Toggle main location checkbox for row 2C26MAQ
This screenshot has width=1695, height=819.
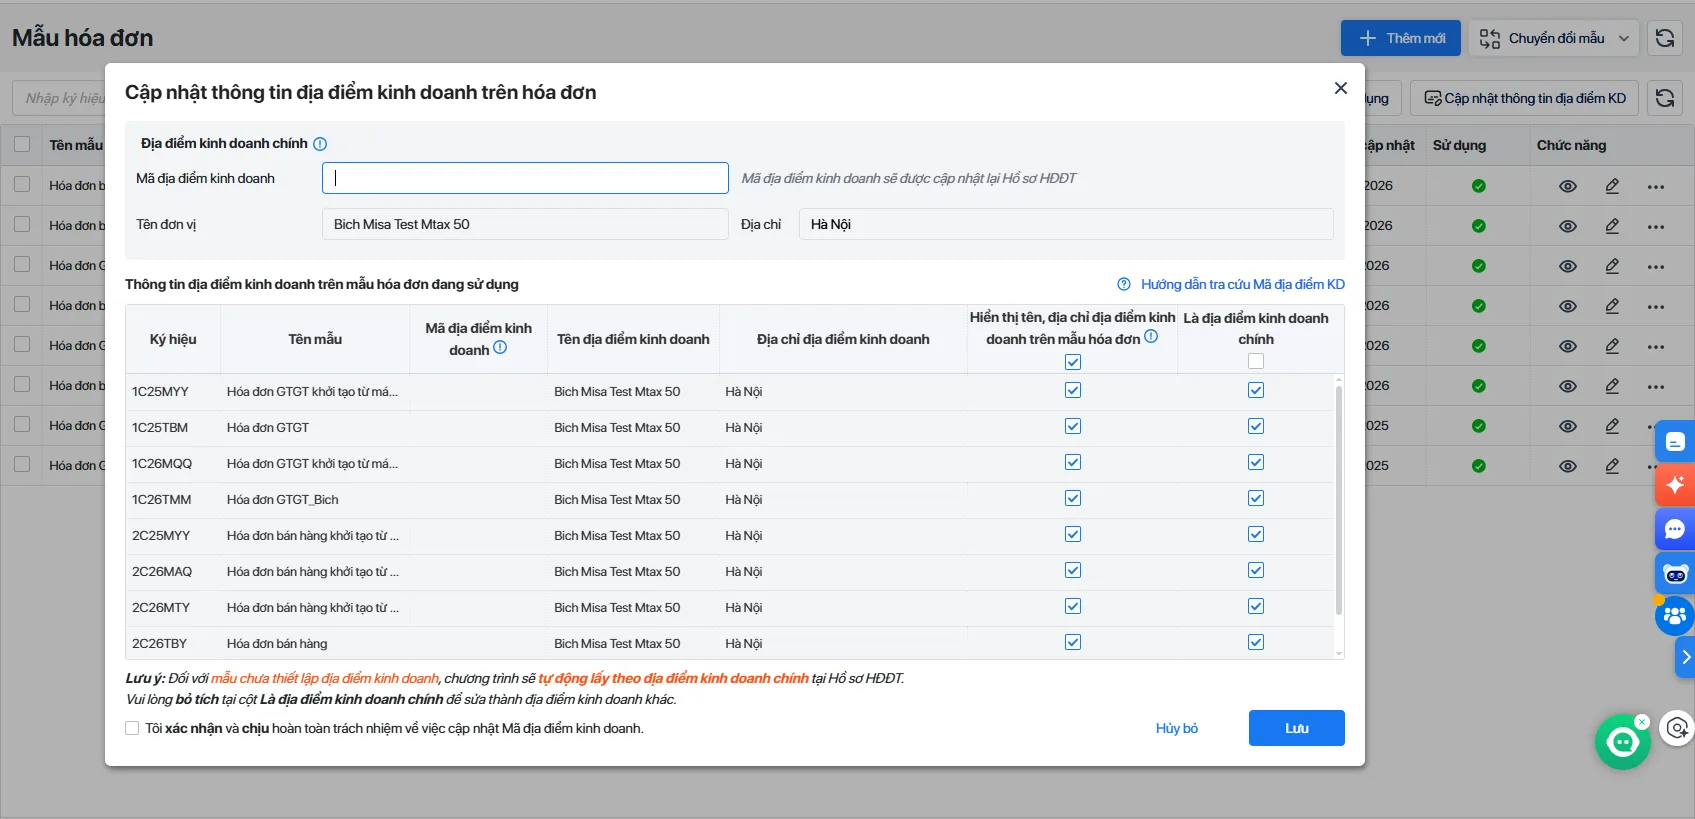point(1256,570)
